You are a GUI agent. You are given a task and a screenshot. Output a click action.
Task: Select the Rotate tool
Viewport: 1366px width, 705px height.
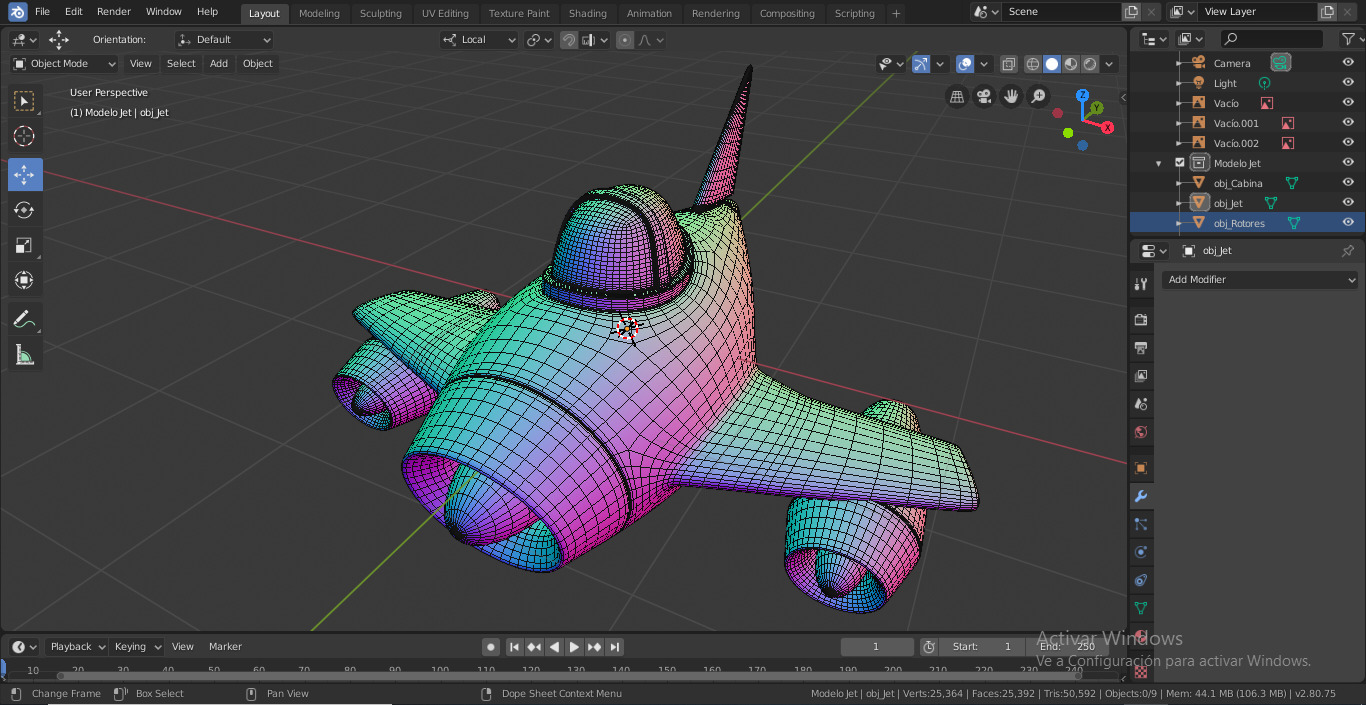click(25, 210)
